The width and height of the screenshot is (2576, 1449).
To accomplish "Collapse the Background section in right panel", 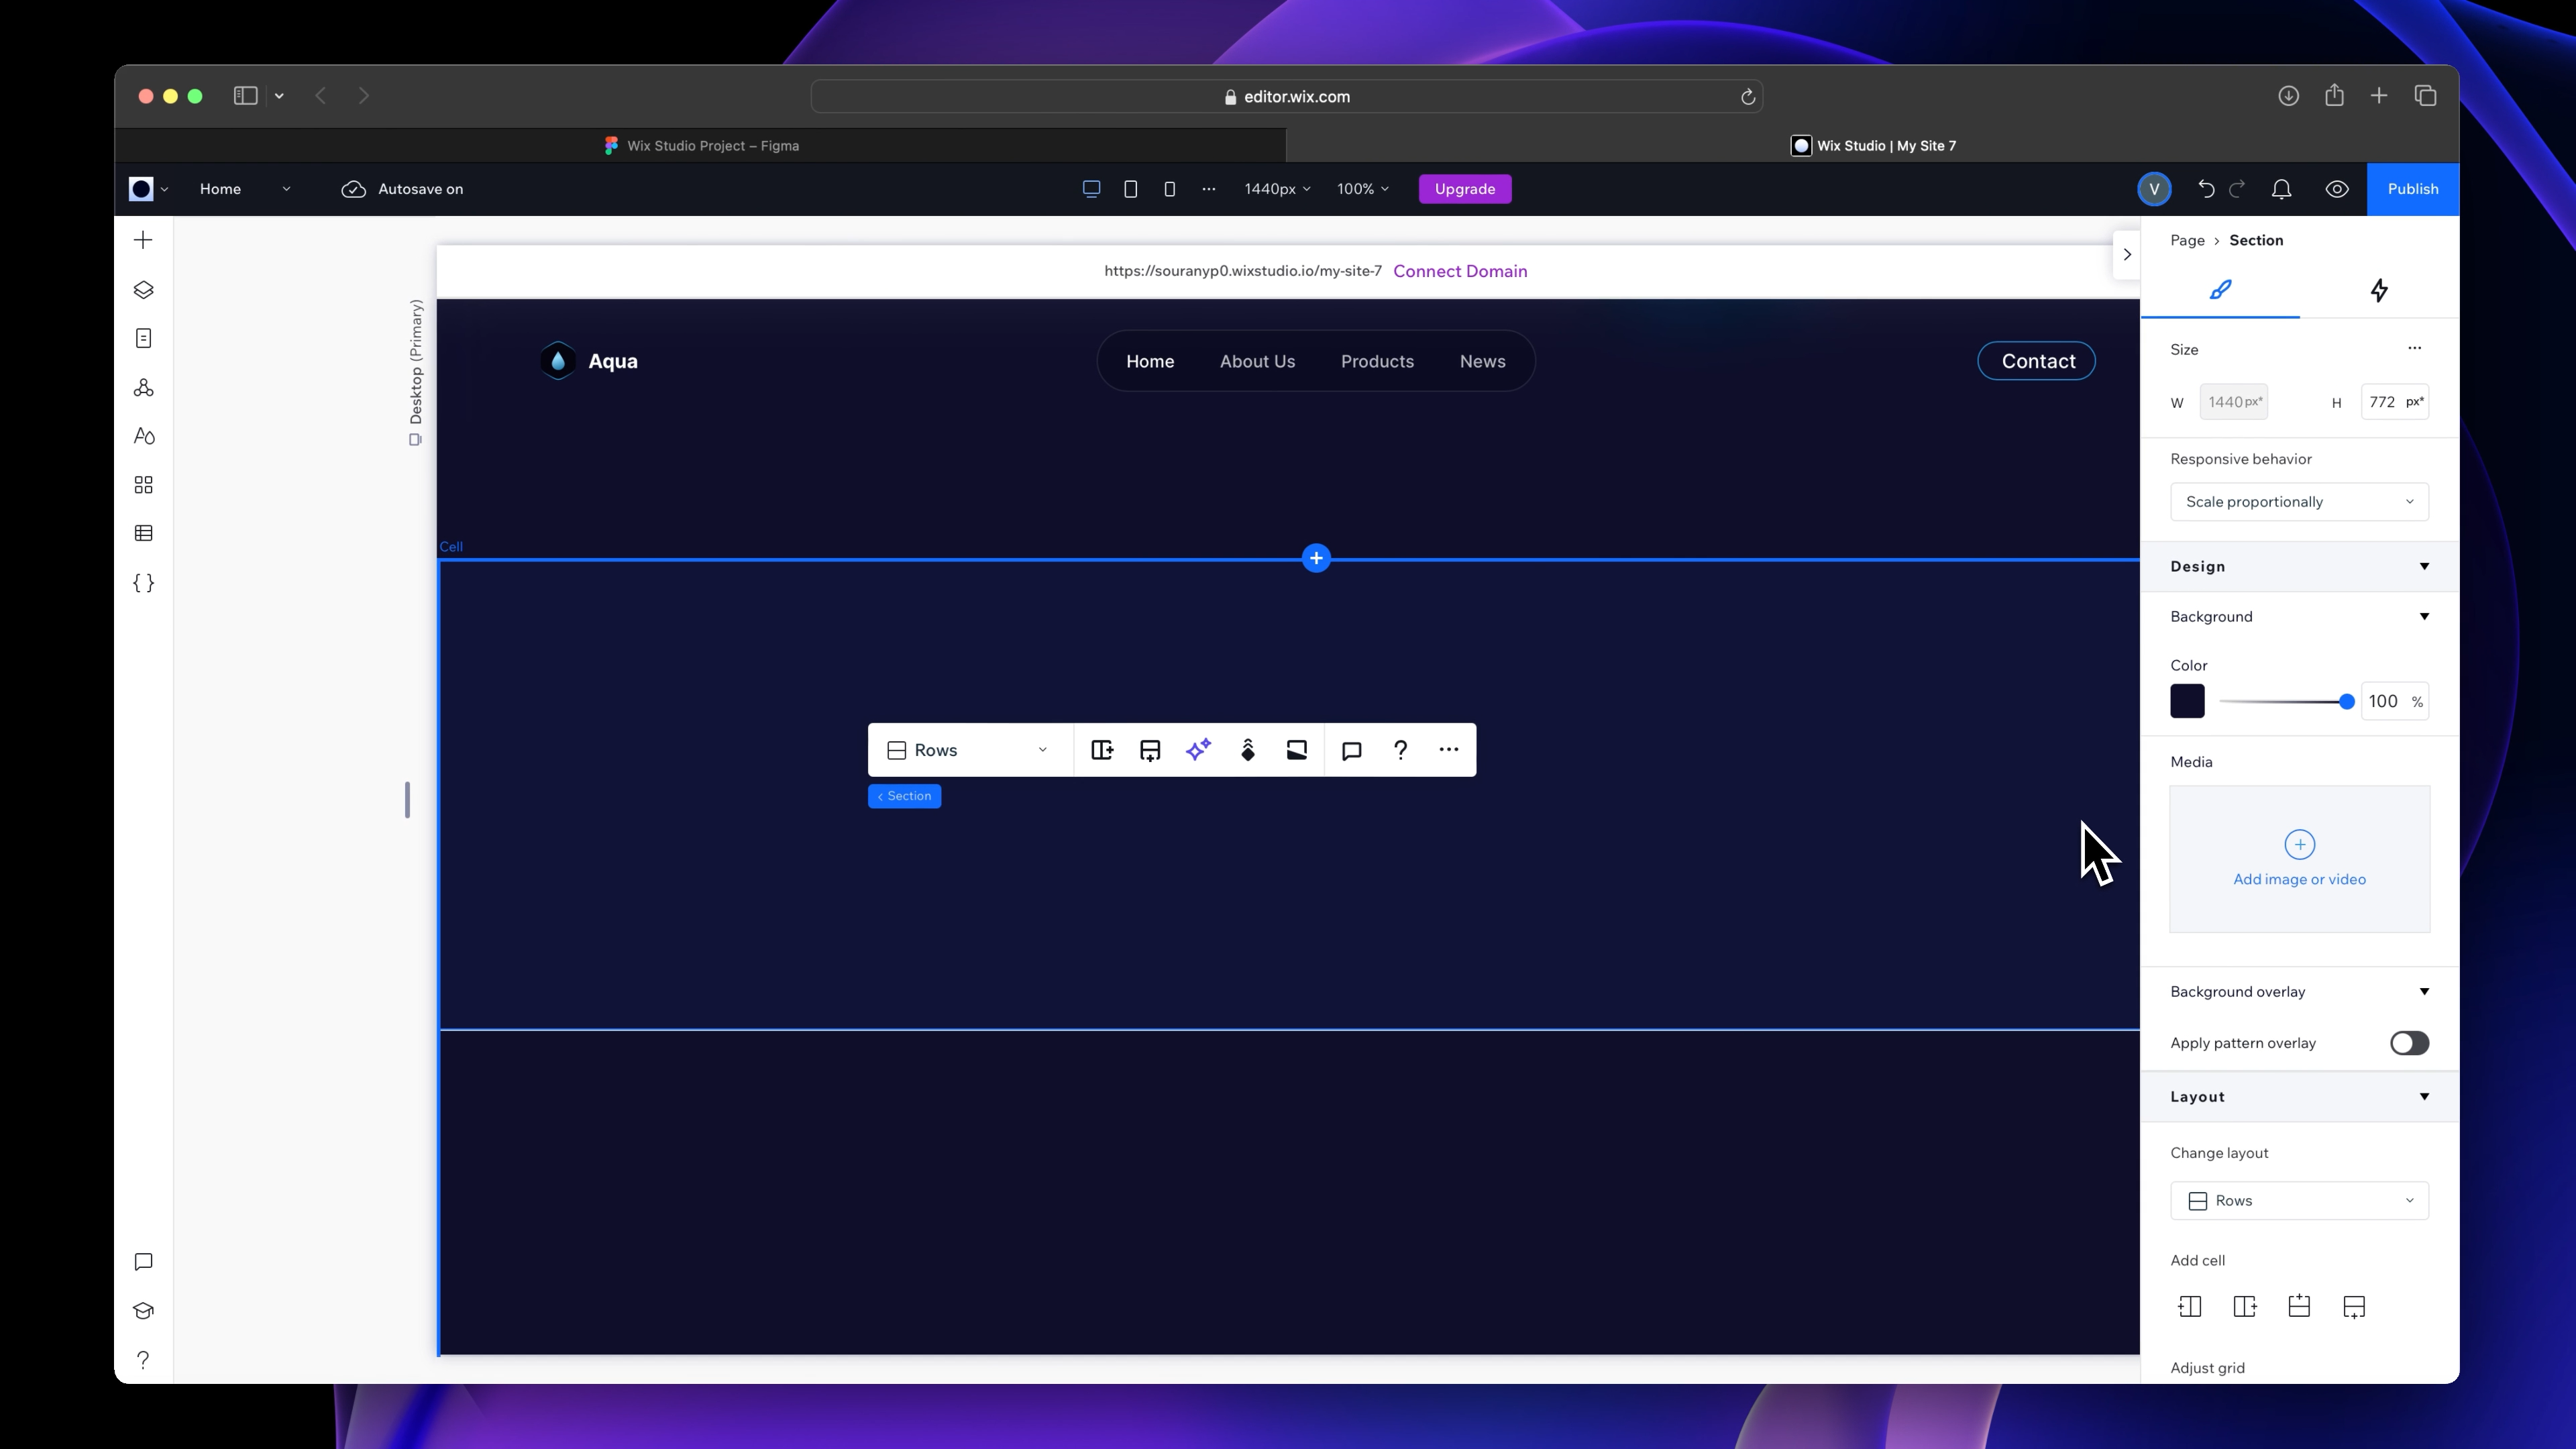I will [x=2424, y=616].
